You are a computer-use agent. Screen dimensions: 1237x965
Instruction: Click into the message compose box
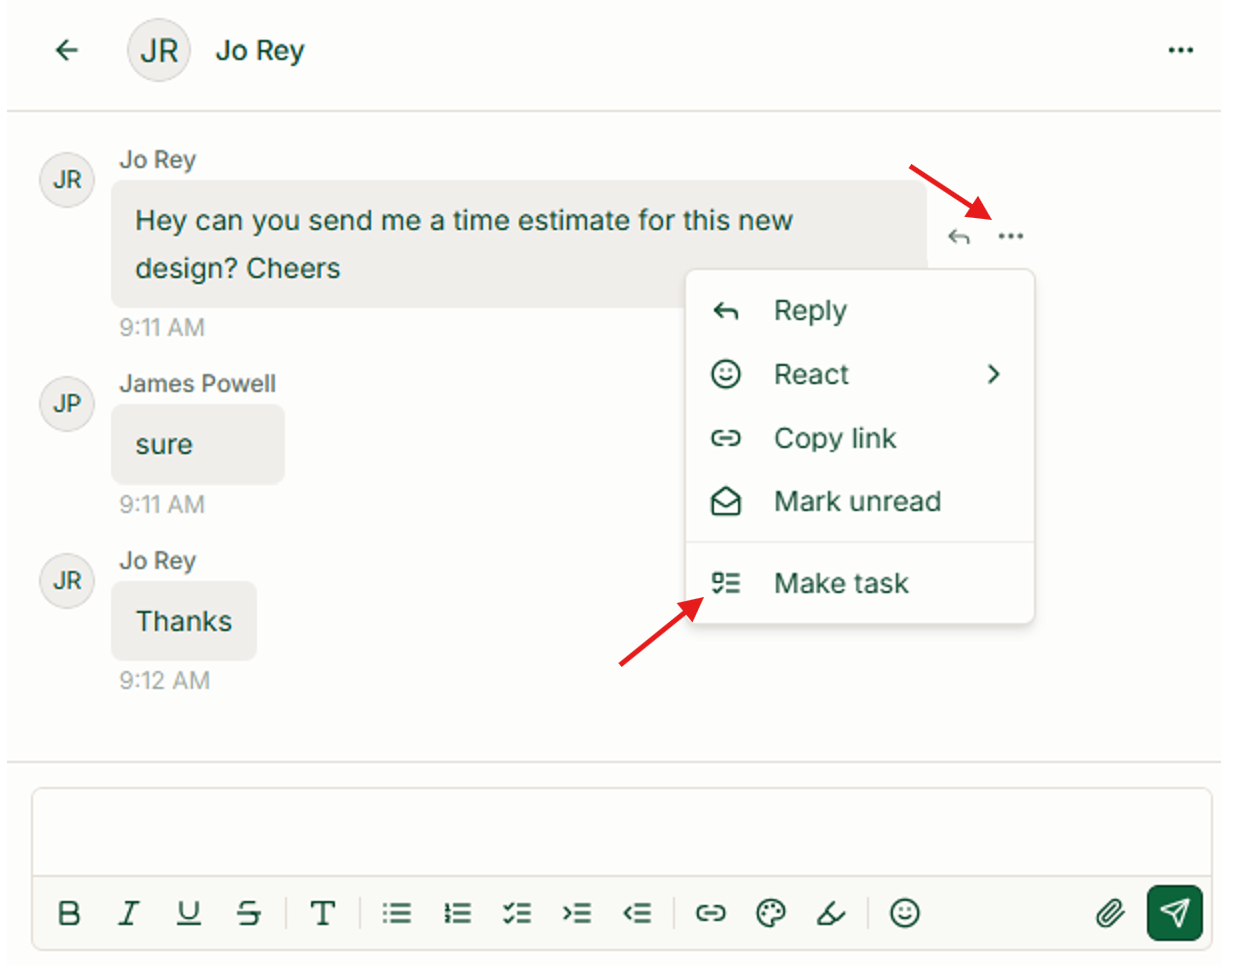622,833
